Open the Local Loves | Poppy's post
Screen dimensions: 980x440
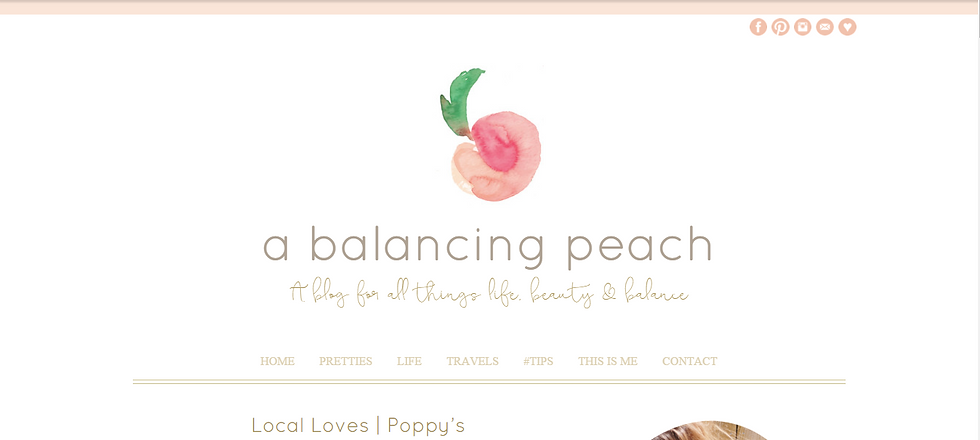click(358, 426)
